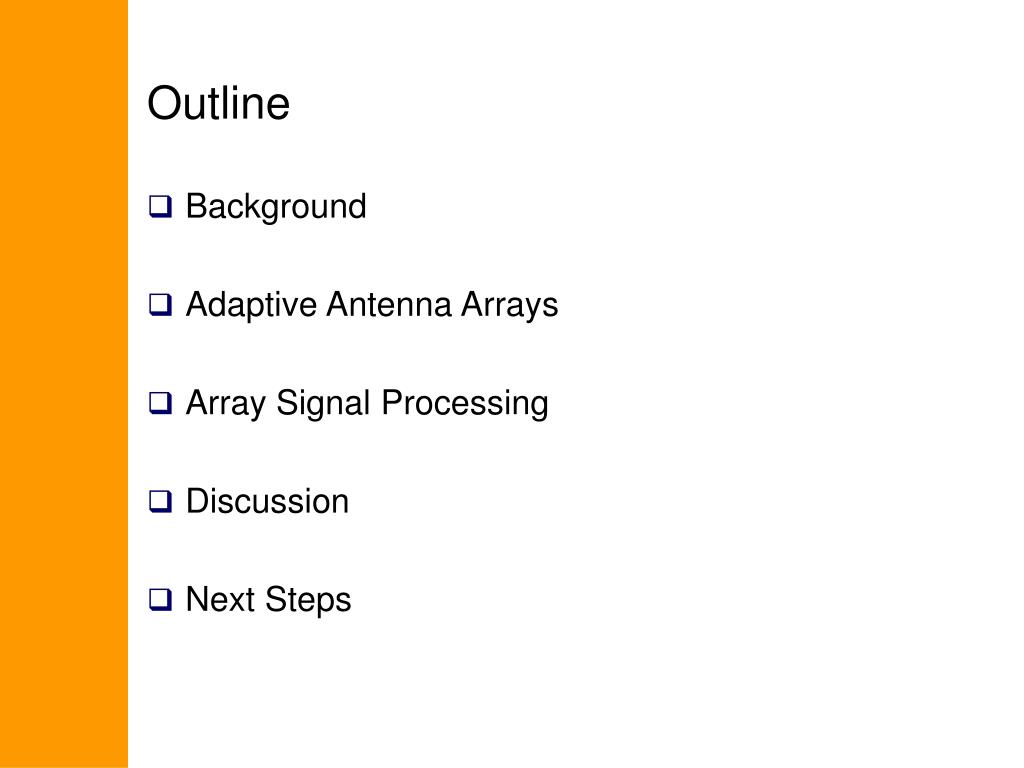The image size is (1024, 768).
Task: Select the Array Signal Processing line
Action: pos(349,404)
